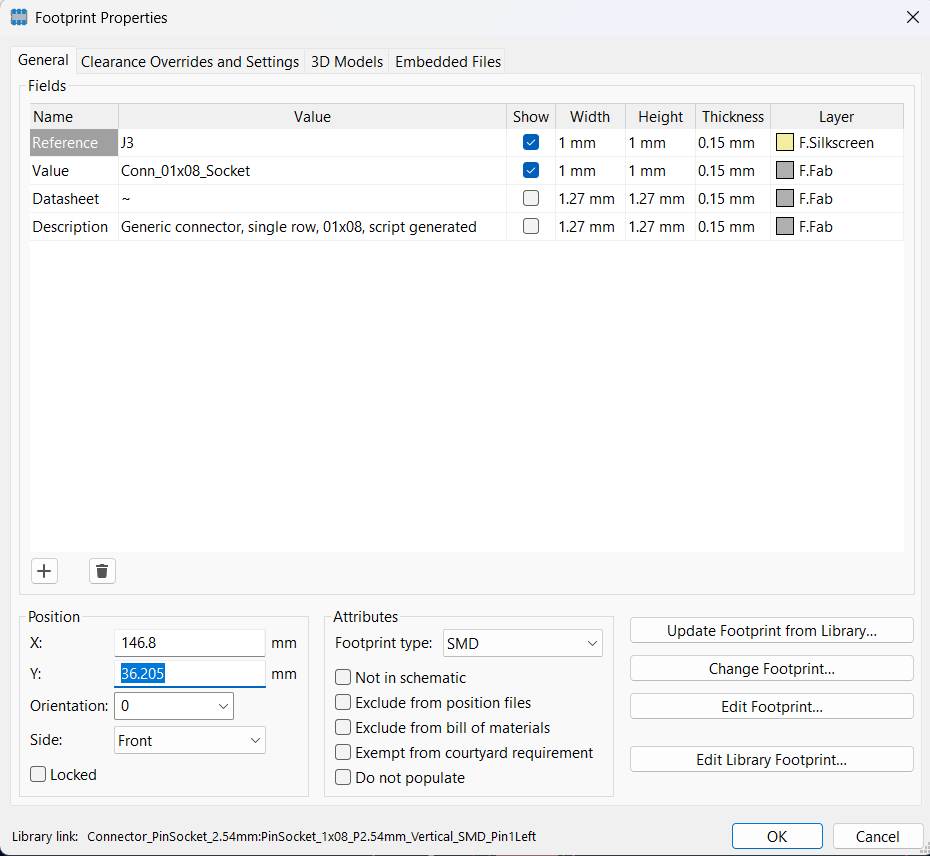The image size is (930, 856).
Task: Click the F.Silkscreen layer color swatch
Action: (785, 143)
